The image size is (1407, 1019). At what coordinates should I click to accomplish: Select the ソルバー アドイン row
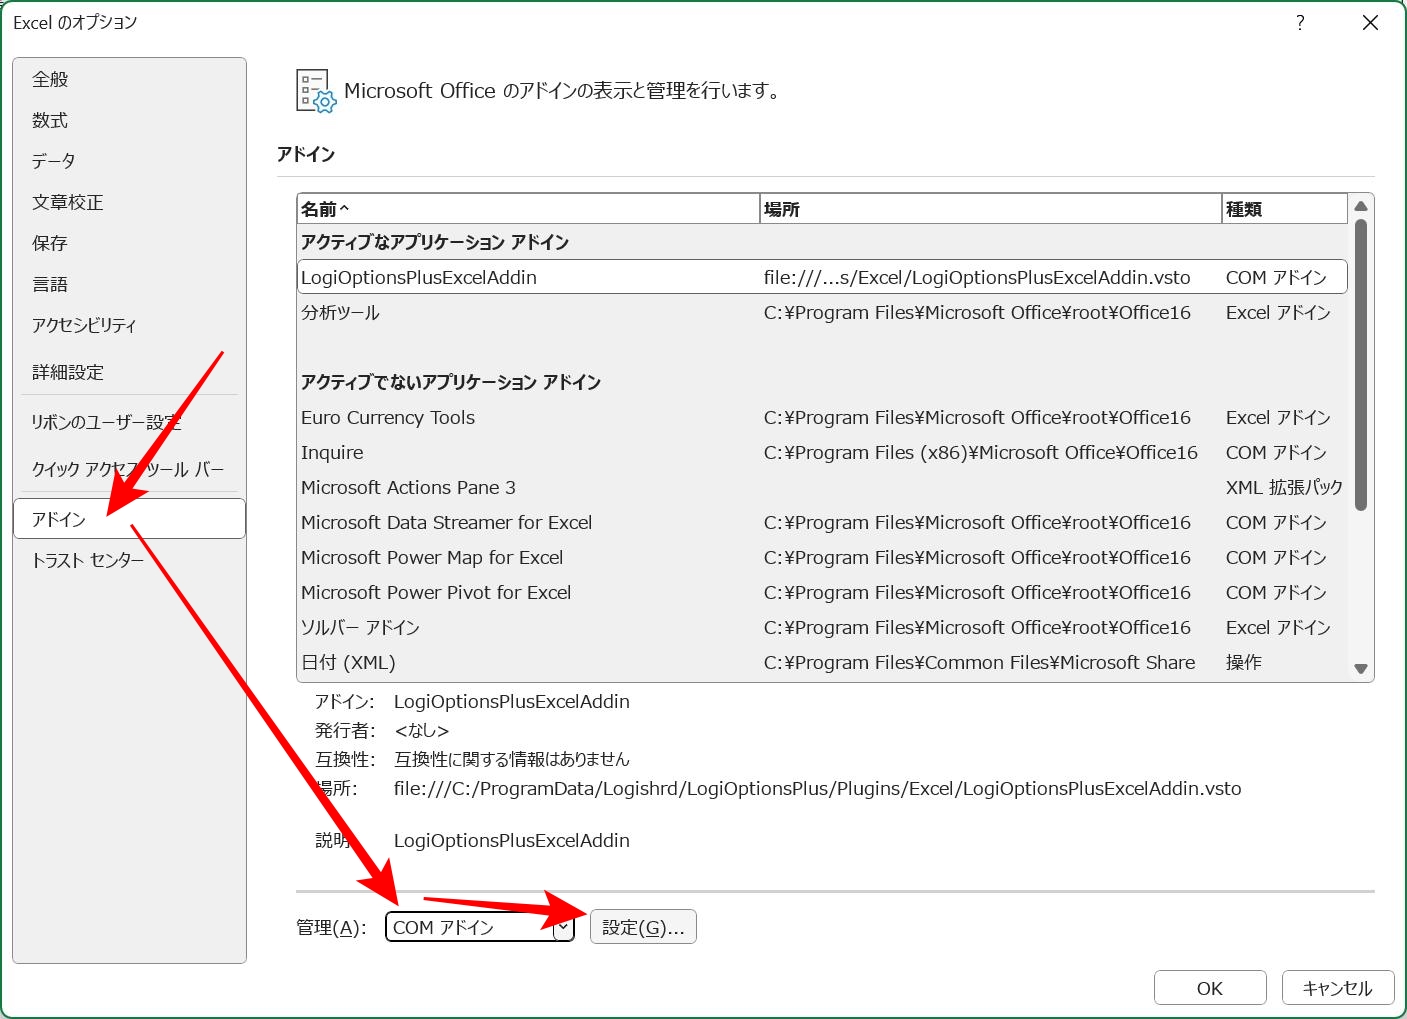[822, 627]
